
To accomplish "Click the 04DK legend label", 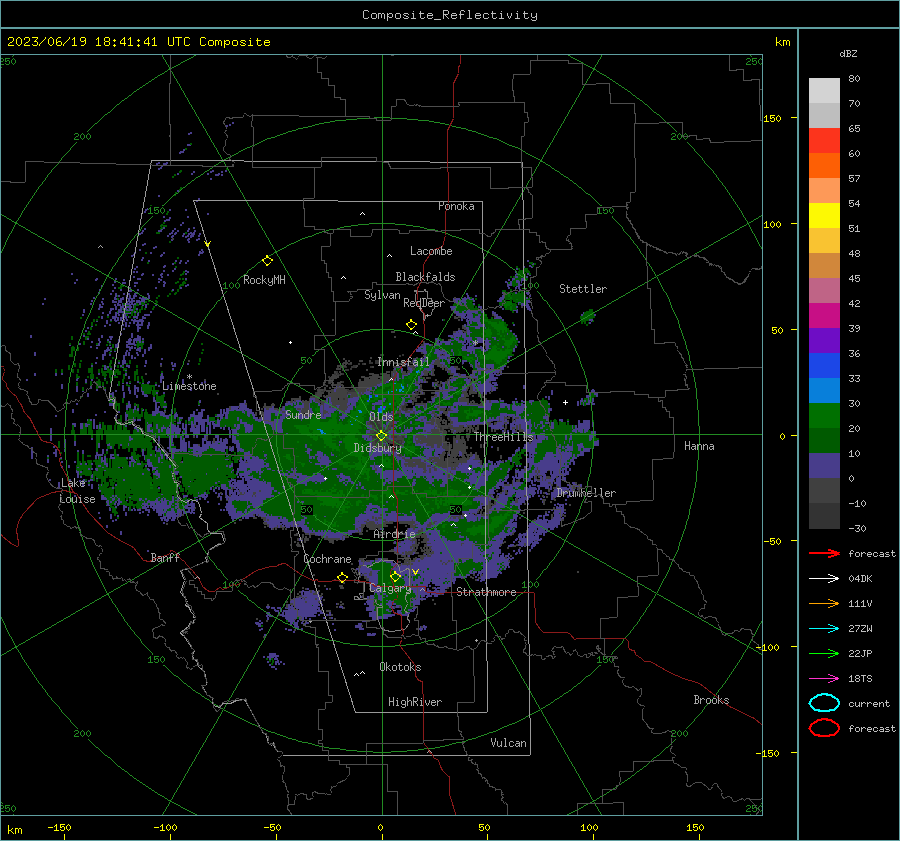I will pos(860,579).
